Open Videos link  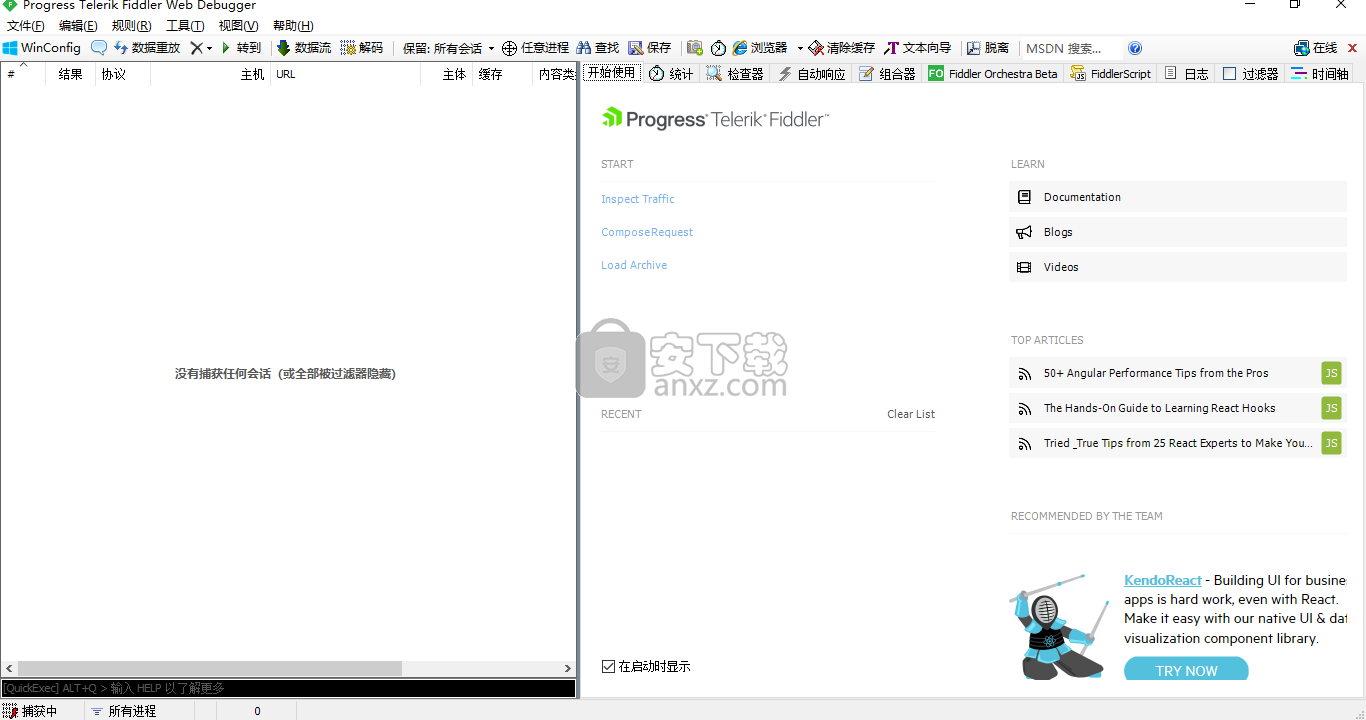[x=1178, y=267]
